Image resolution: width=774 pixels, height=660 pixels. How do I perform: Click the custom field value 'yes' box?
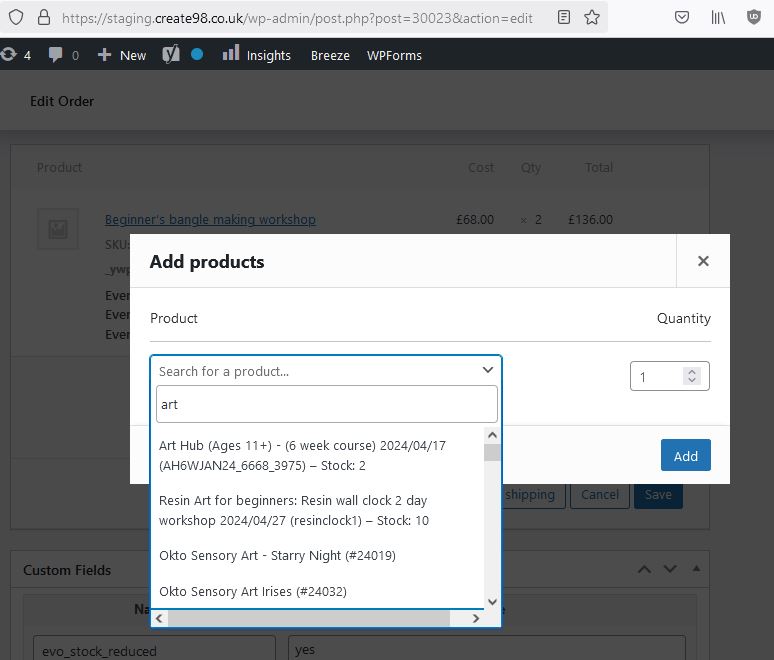pos(487,648)
